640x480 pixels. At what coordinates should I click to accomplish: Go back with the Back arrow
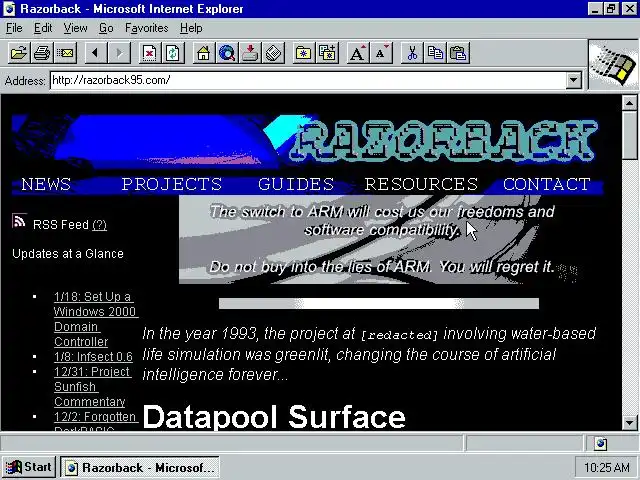(96, 53)
